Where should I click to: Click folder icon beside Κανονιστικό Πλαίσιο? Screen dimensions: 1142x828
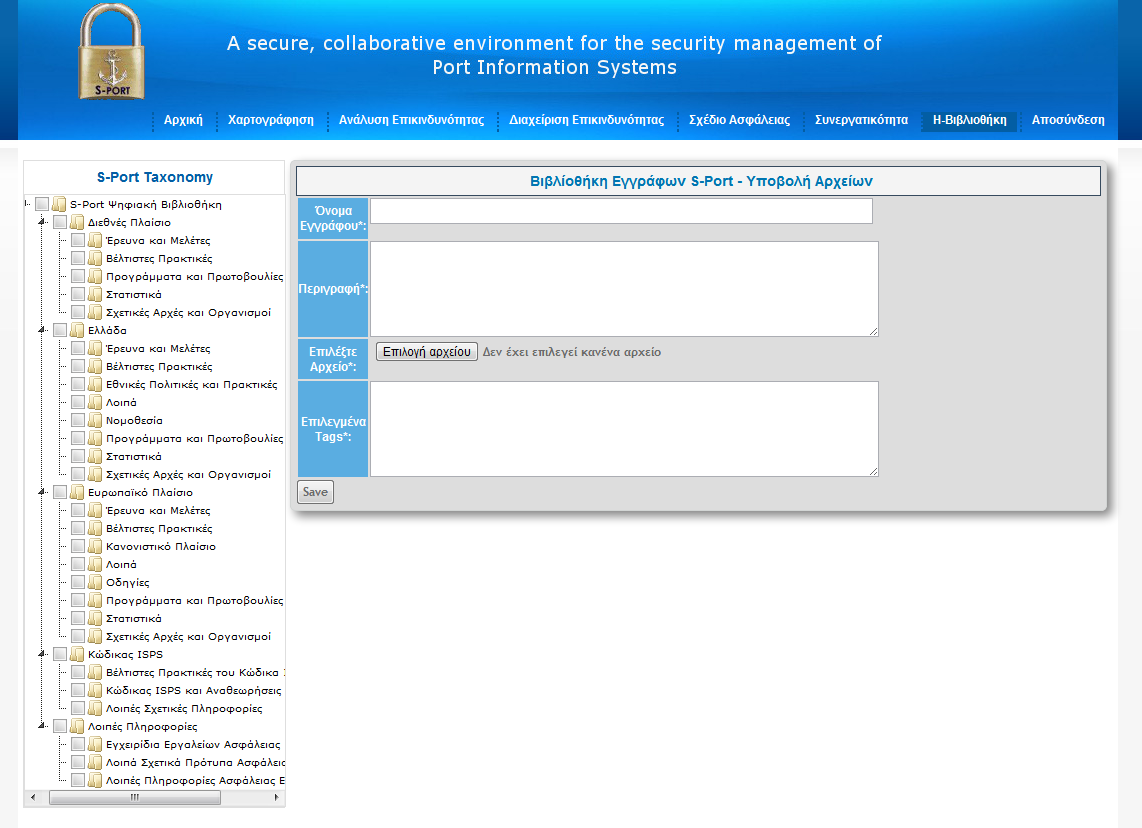[x=95, y=546]
